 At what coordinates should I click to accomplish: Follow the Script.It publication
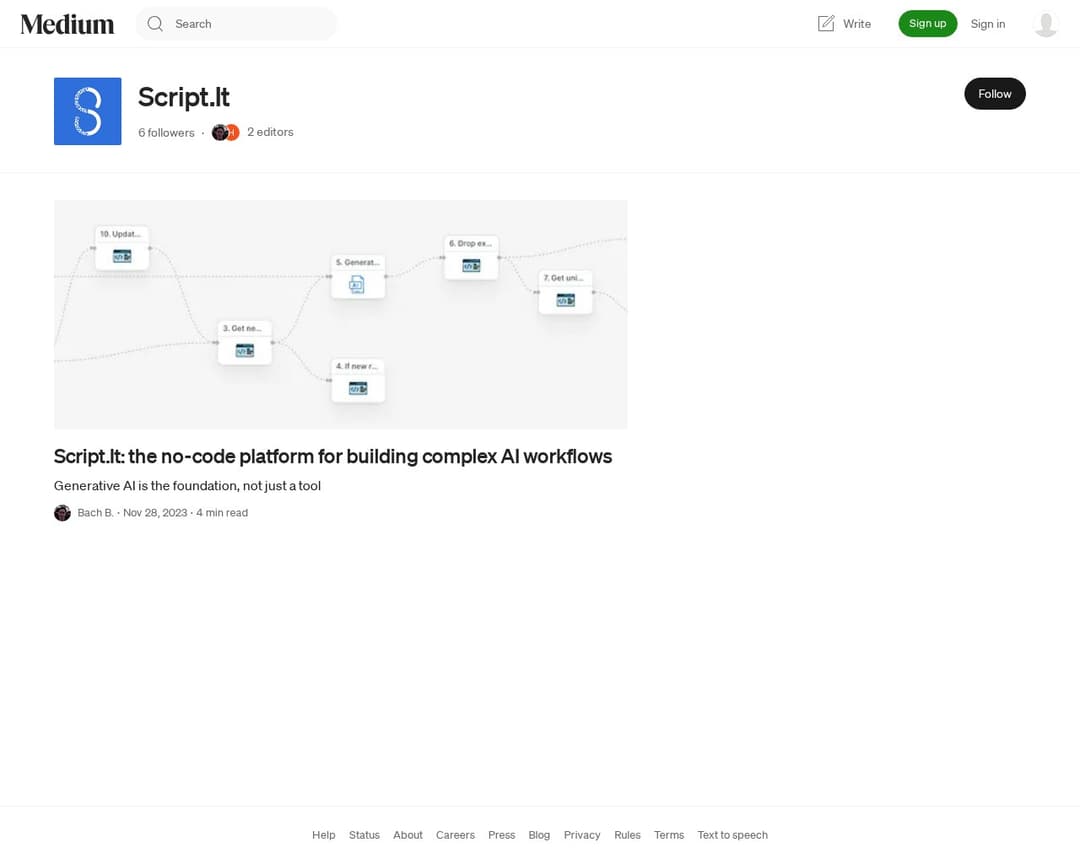click(x=994, y=94)
